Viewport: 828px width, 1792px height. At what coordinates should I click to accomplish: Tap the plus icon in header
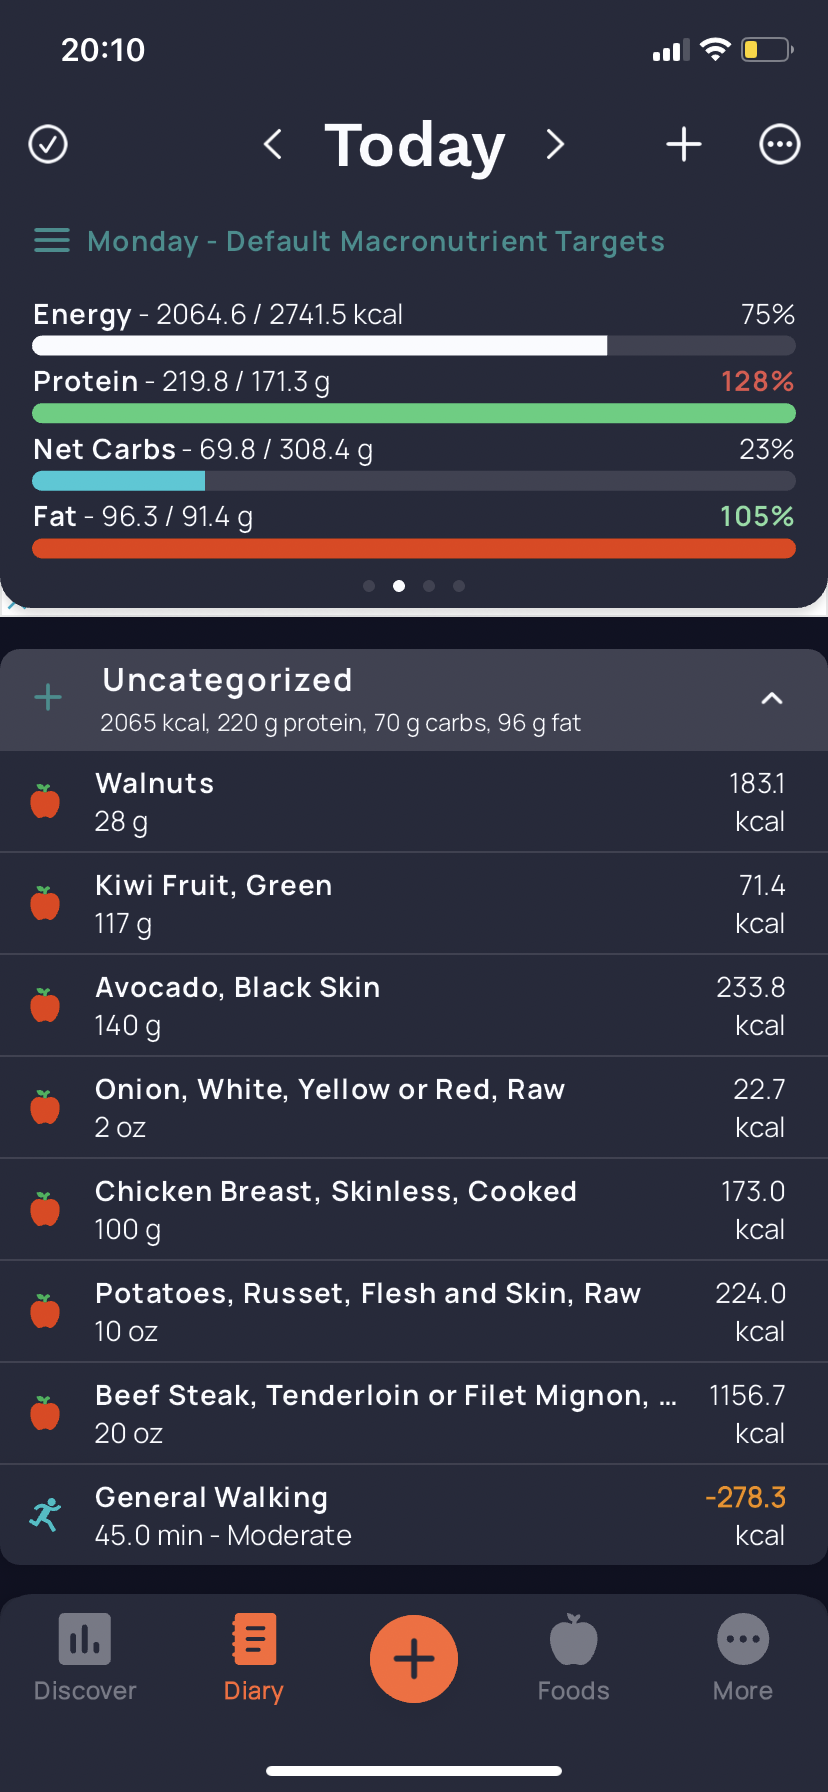pos(684,144)
